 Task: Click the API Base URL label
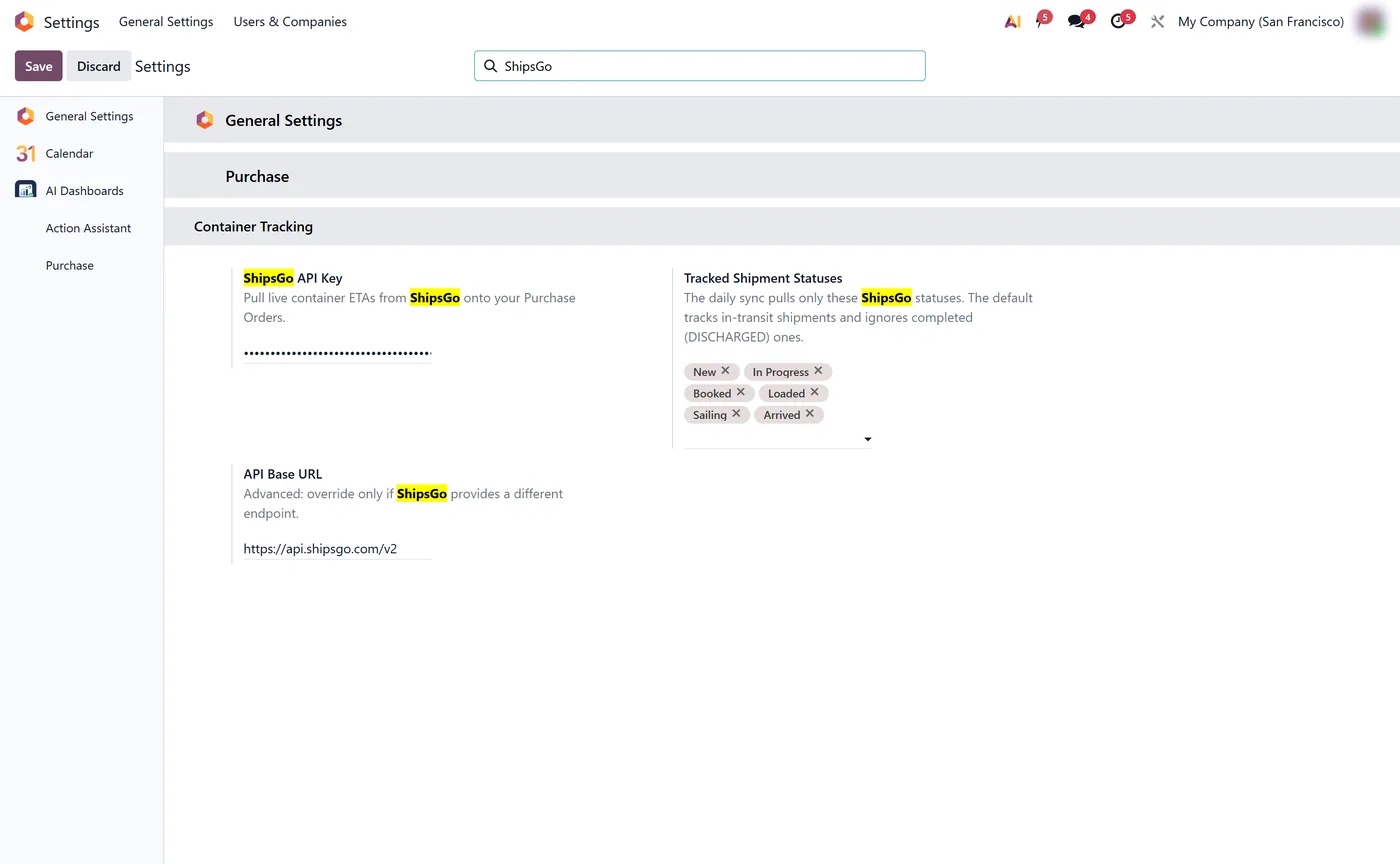(283, 474)
